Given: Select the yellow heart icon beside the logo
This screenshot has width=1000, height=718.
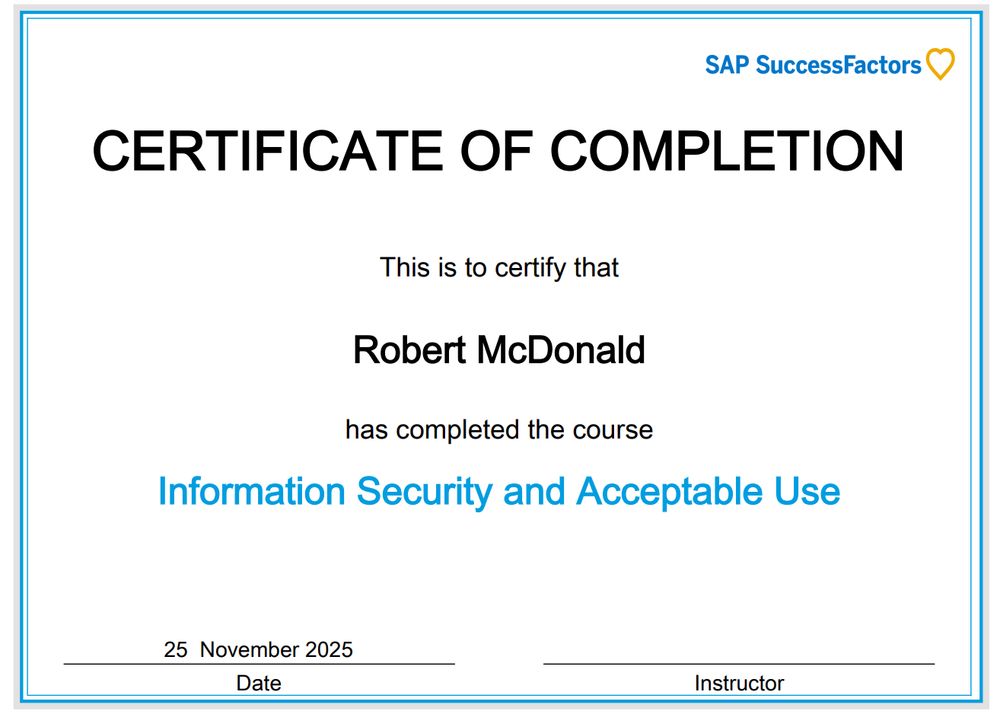Looking at the screenshot, I should [x=940, y=64].
